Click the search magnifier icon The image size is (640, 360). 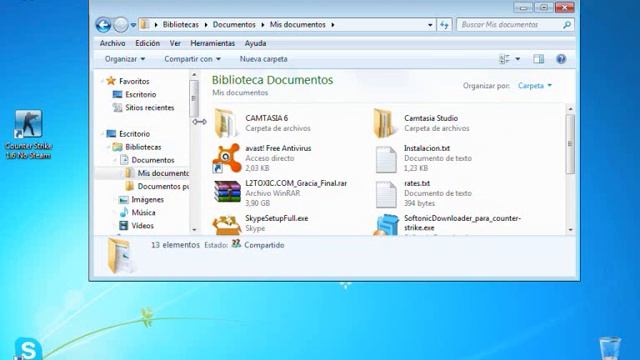[567, 25]
